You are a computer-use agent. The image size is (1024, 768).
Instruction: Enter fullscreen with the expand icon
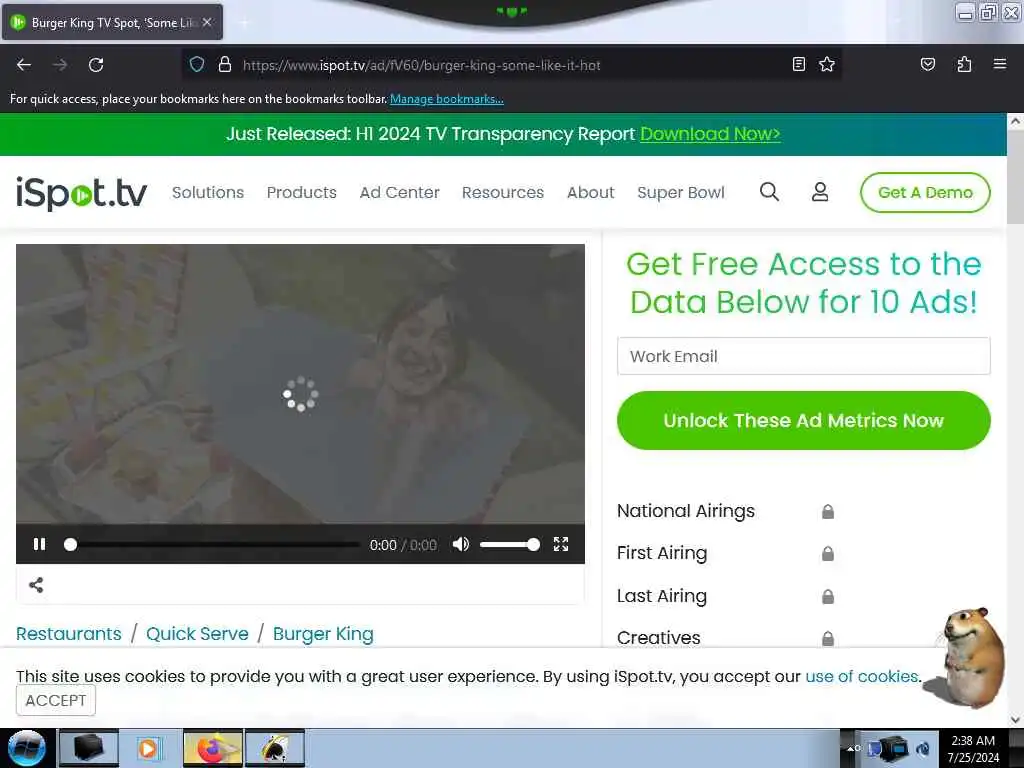(x=560, y=544)
